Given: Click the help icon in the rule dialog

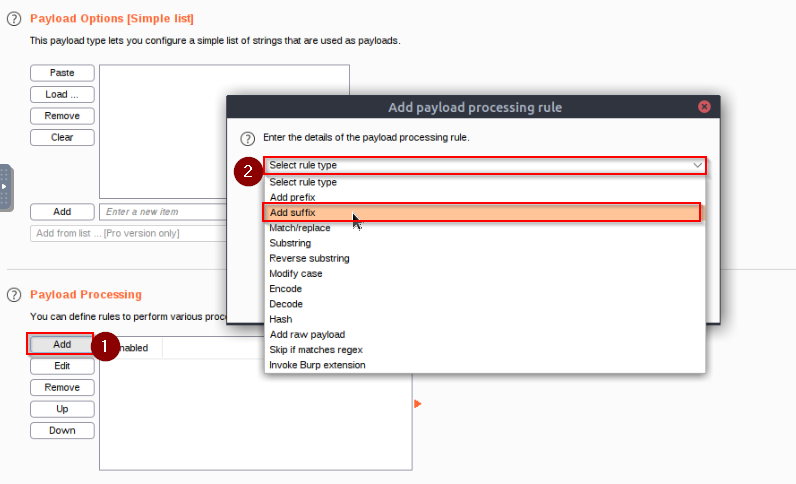Looking at the screenshot, I should [247, 138].
